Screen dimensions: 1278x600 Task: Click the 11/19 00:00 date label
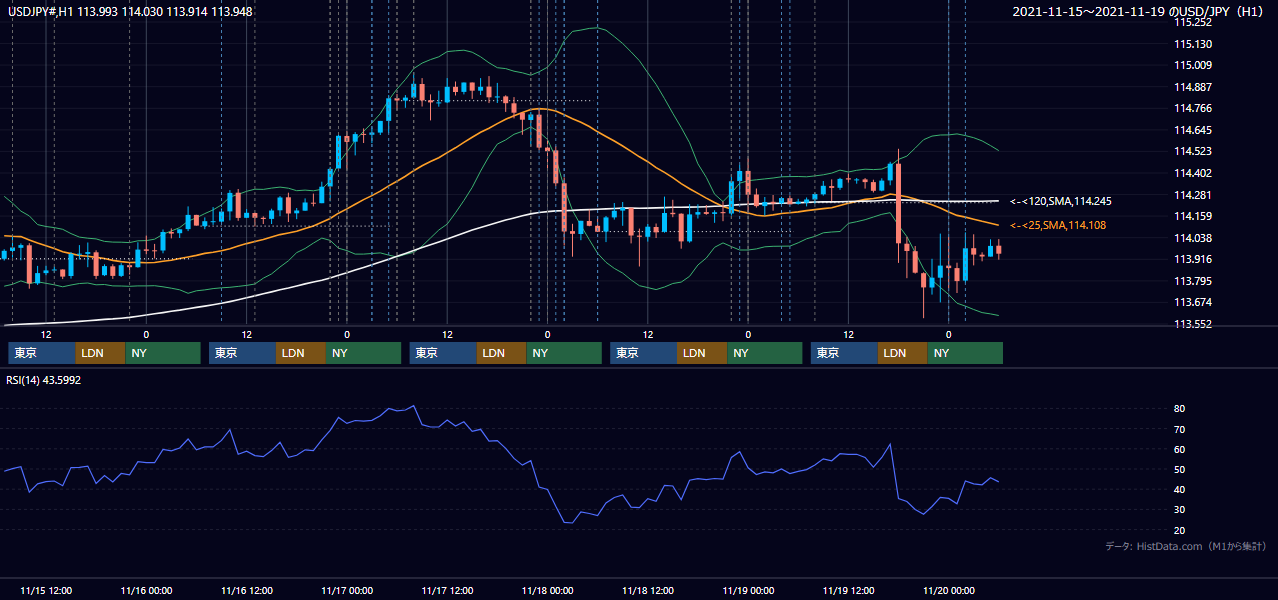pyautogui.click(x=749, y=591)
